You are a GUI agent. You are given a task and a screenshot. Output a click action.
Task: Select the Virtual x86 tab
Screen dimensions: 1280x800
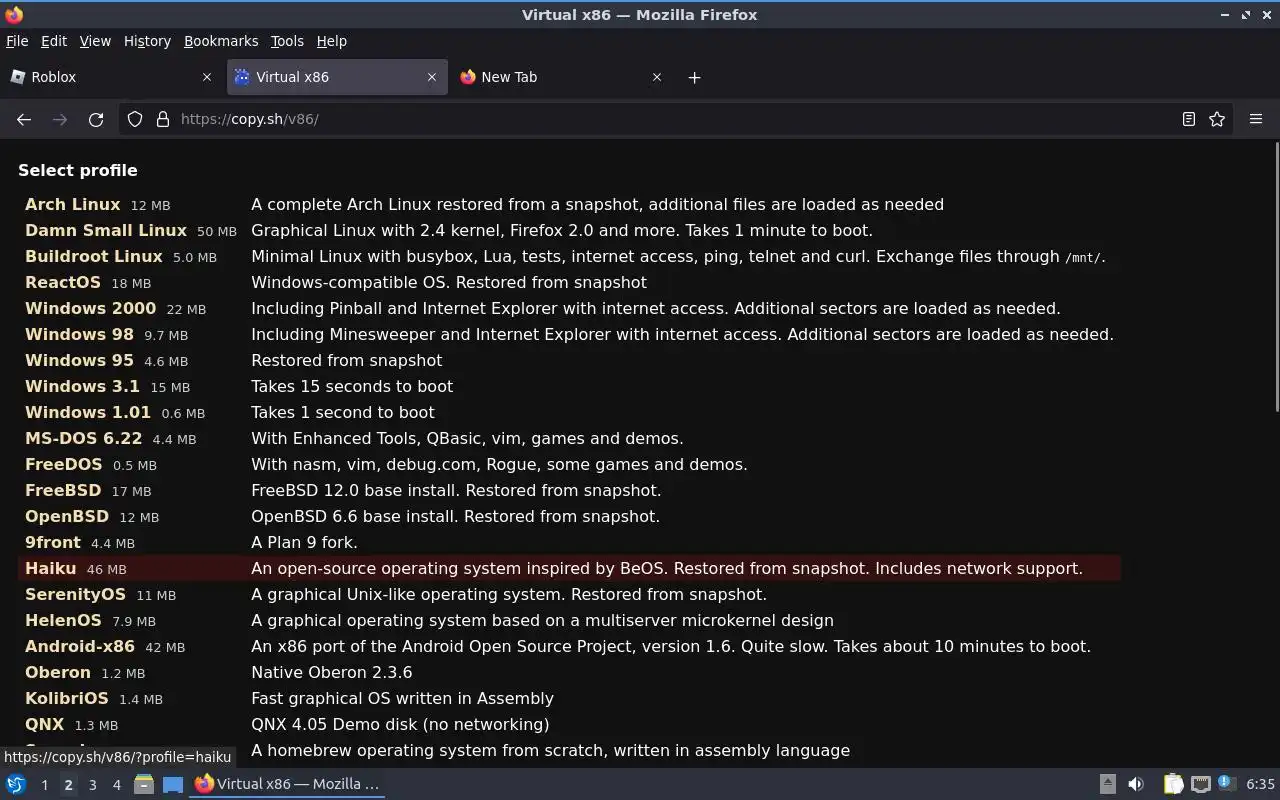point(337,77)
